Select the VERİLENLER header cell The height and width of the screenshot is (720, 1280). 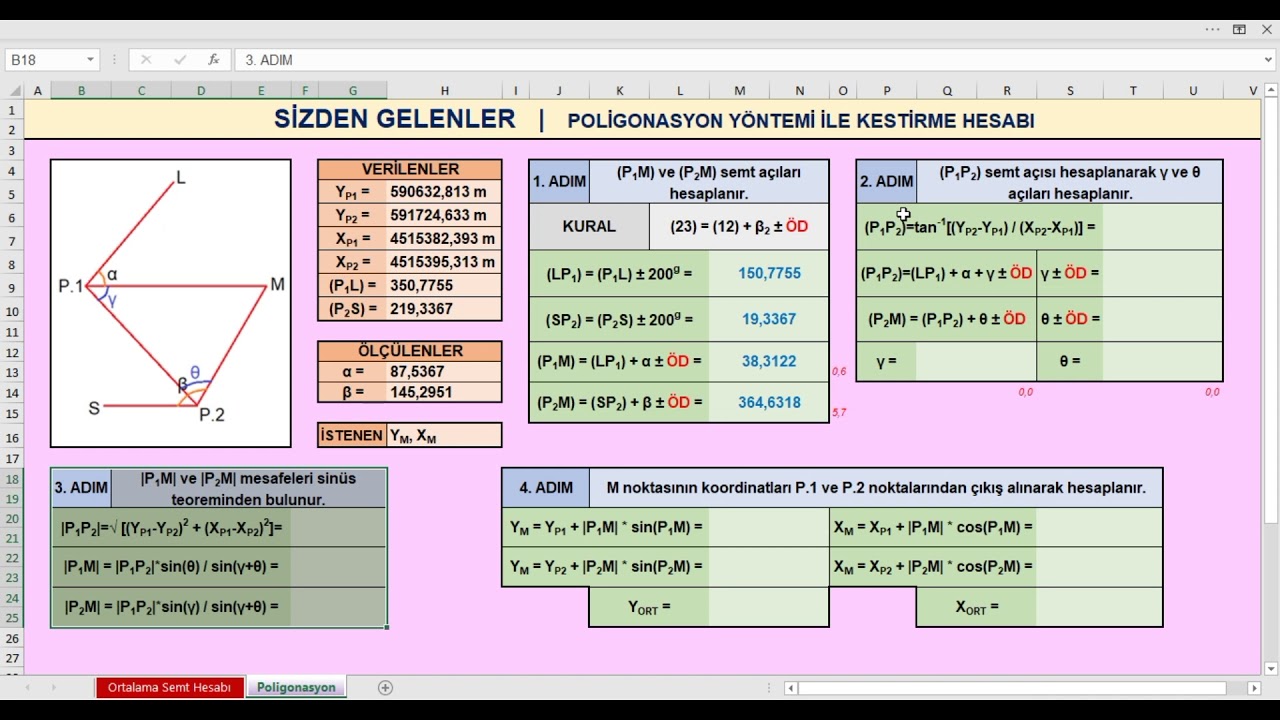410,170
